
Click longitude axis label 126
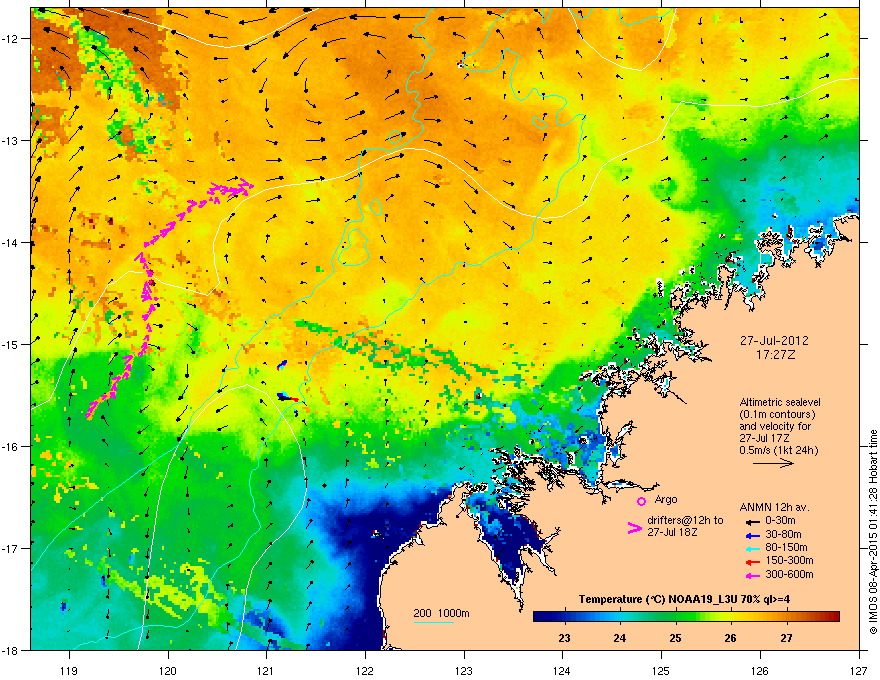pos(760,670)
